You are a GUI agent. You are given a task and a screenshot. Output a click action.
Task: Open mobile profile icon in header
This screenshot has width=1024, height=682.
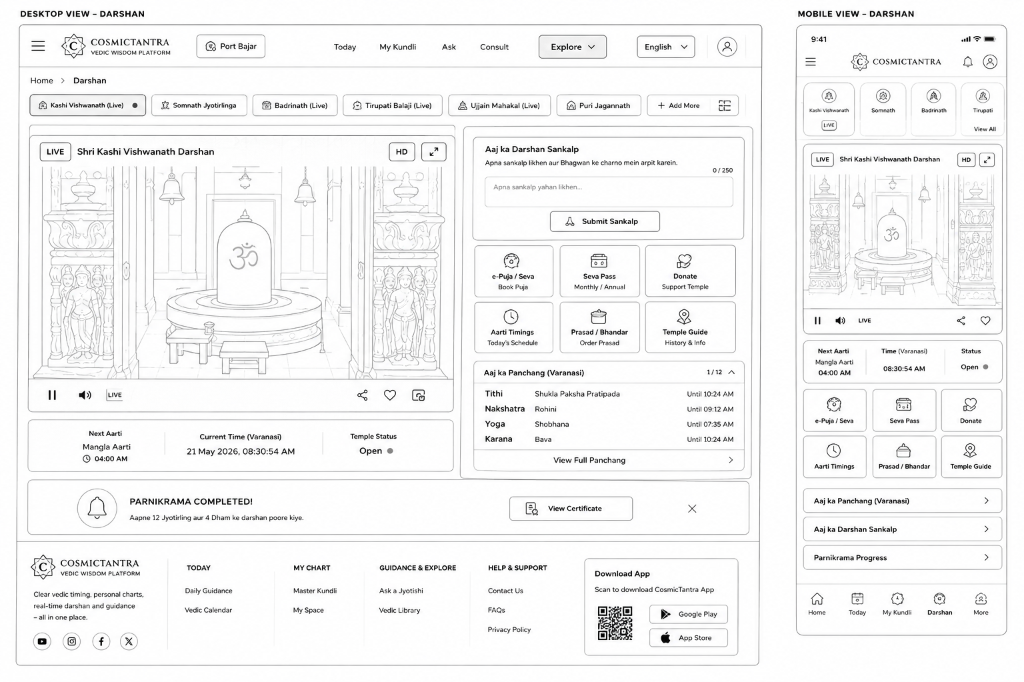click(990, 61)
